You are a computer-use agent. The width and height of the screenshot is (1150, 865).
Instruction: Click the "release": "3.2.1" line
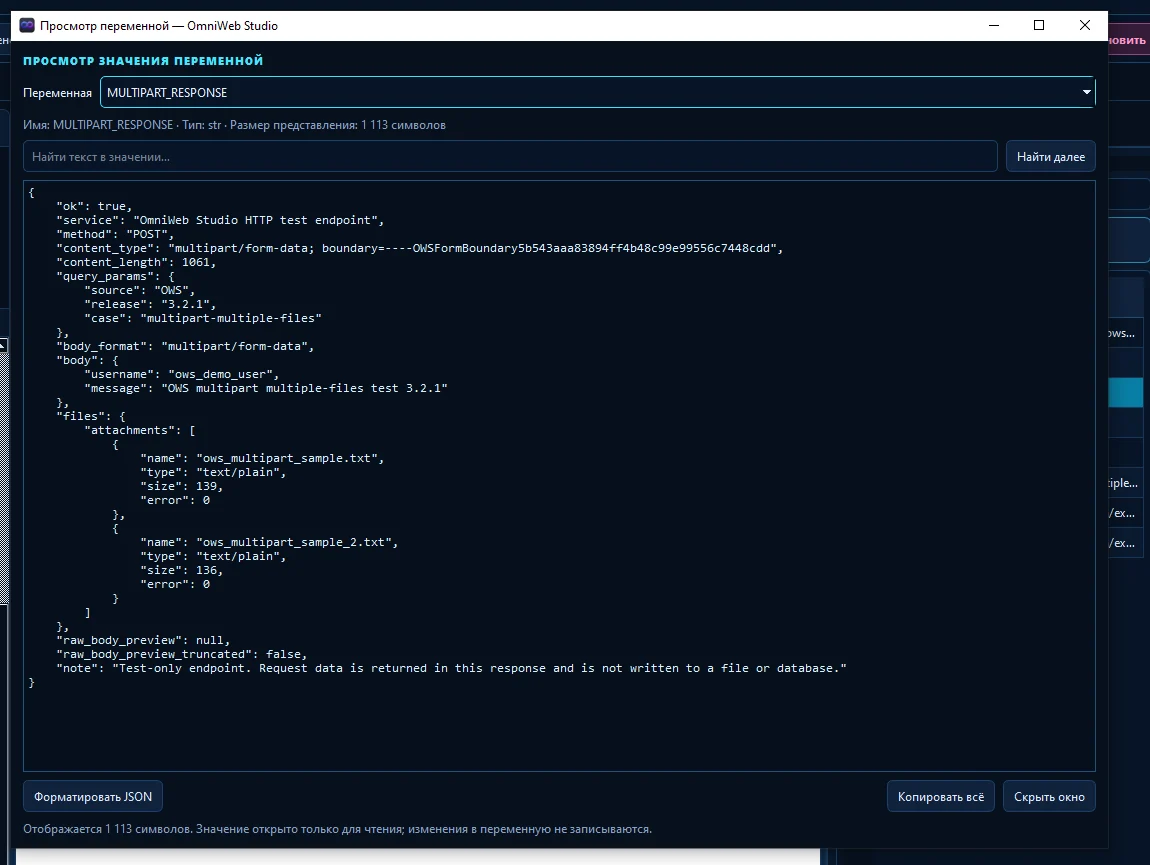[150, 304]
